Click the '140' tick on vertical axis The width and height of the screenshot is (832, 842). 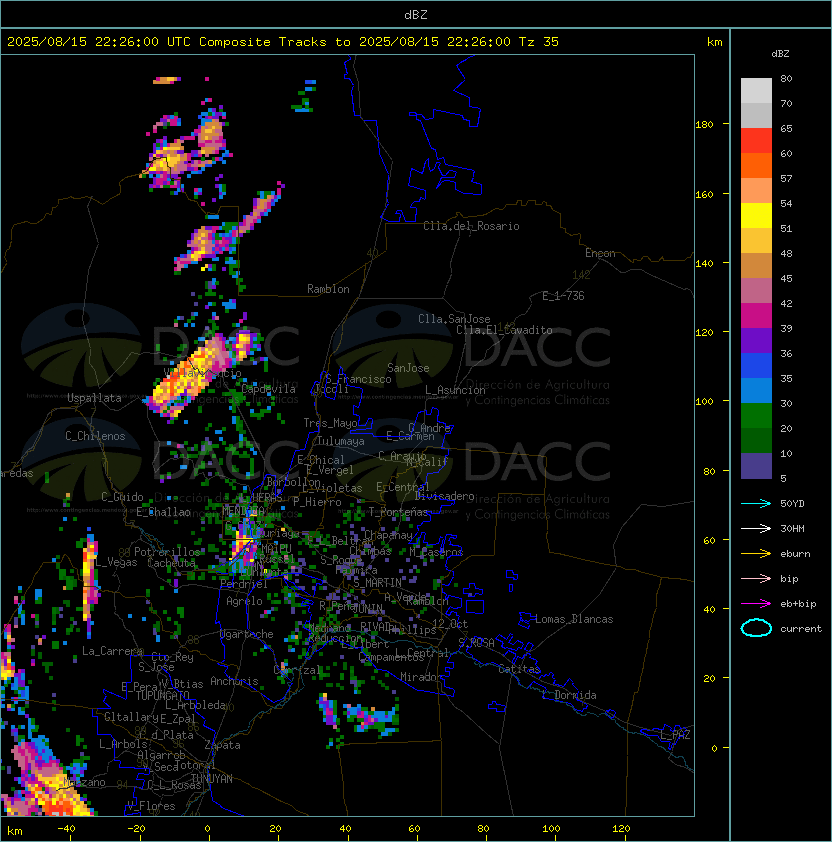(704, 263)
